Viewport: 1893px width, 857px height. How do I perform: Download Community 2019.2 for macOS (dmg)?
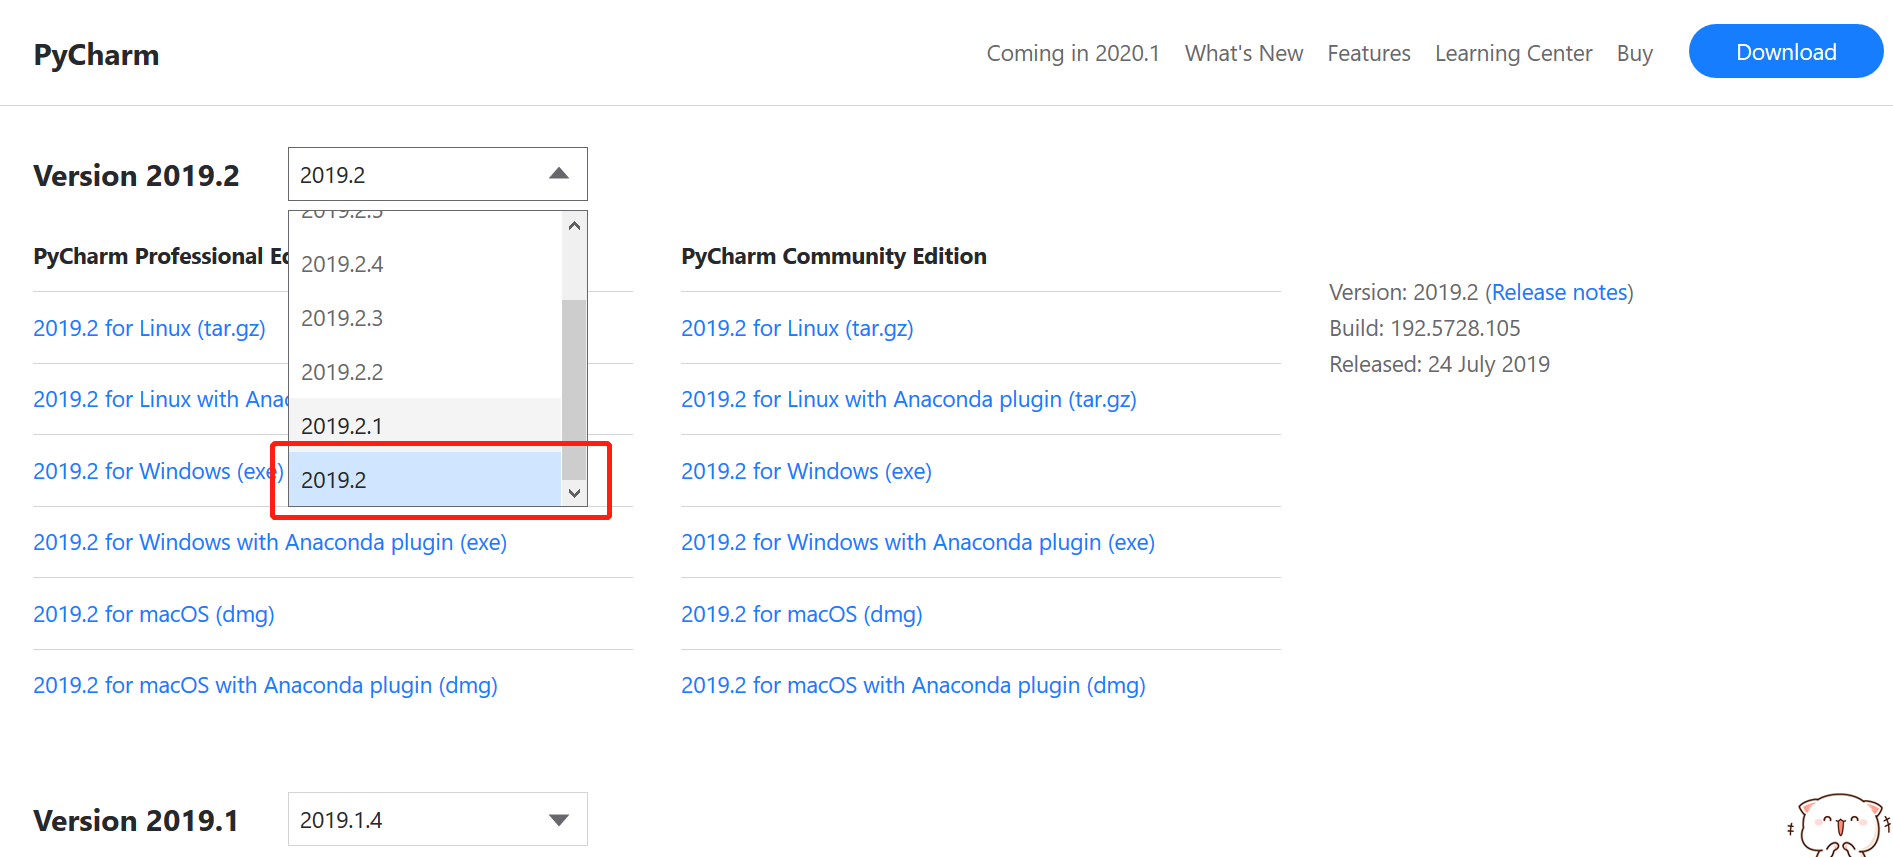[802, 614]
